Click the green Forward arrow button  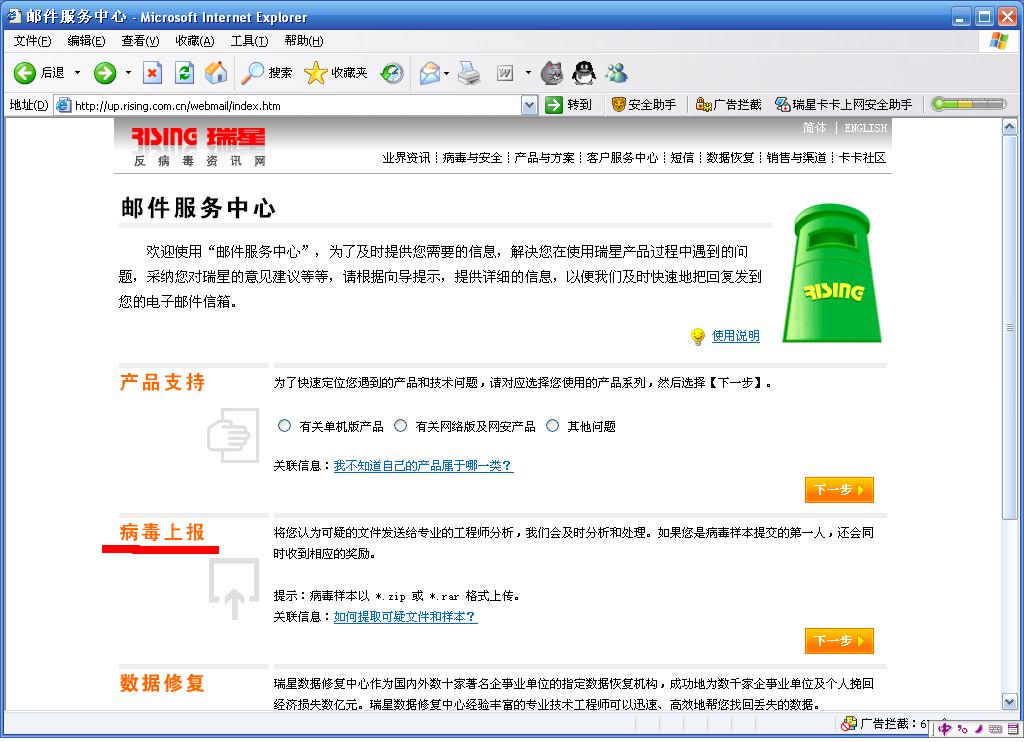[104, 73]
